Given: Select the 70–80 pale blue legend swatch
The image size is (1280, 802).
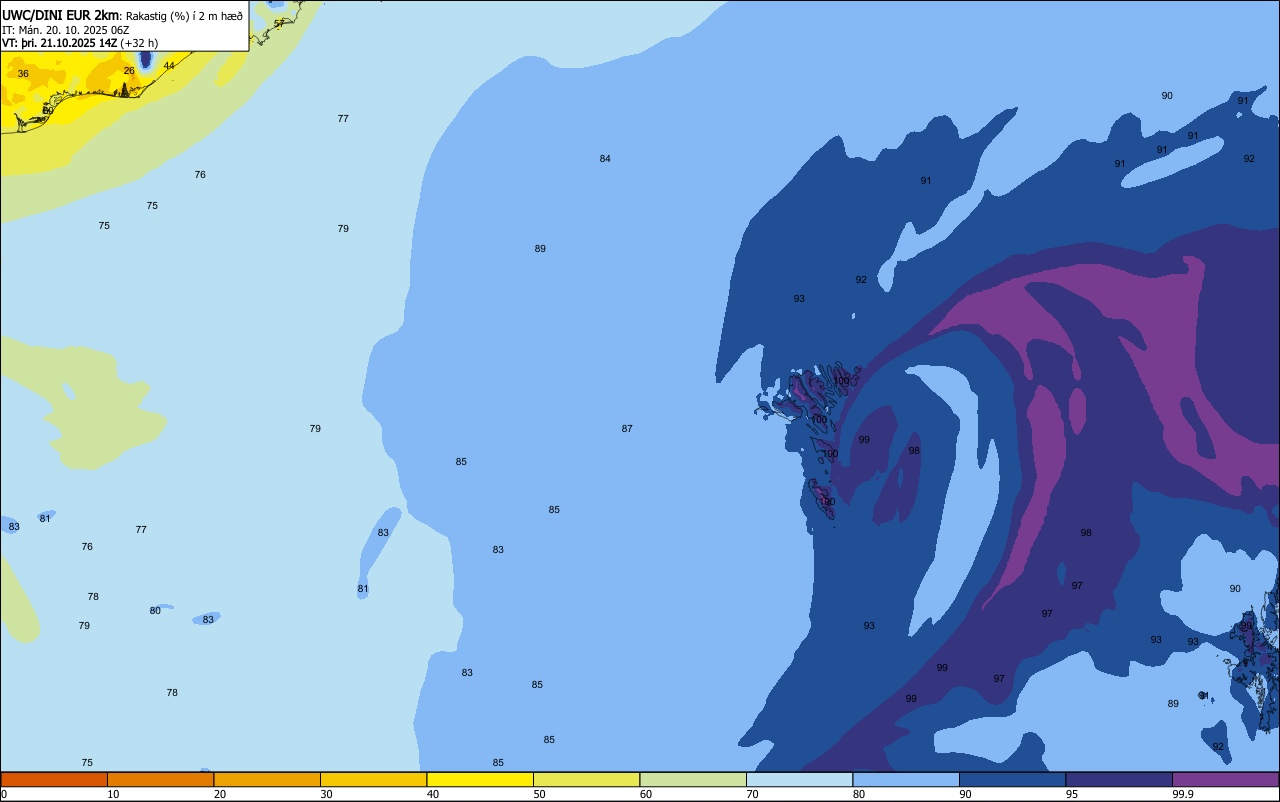Looking at the screenshot, I should [799, 779].
